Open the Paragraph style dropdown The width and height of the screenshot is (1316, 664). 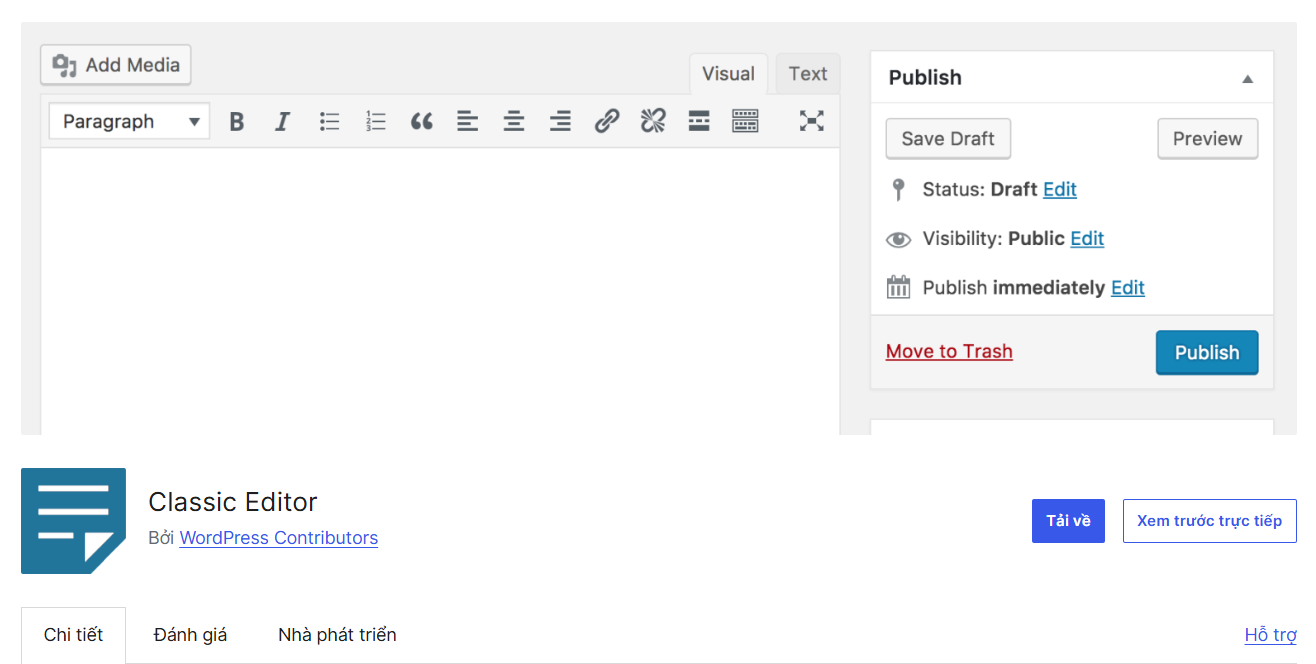[x=128, y=120]
